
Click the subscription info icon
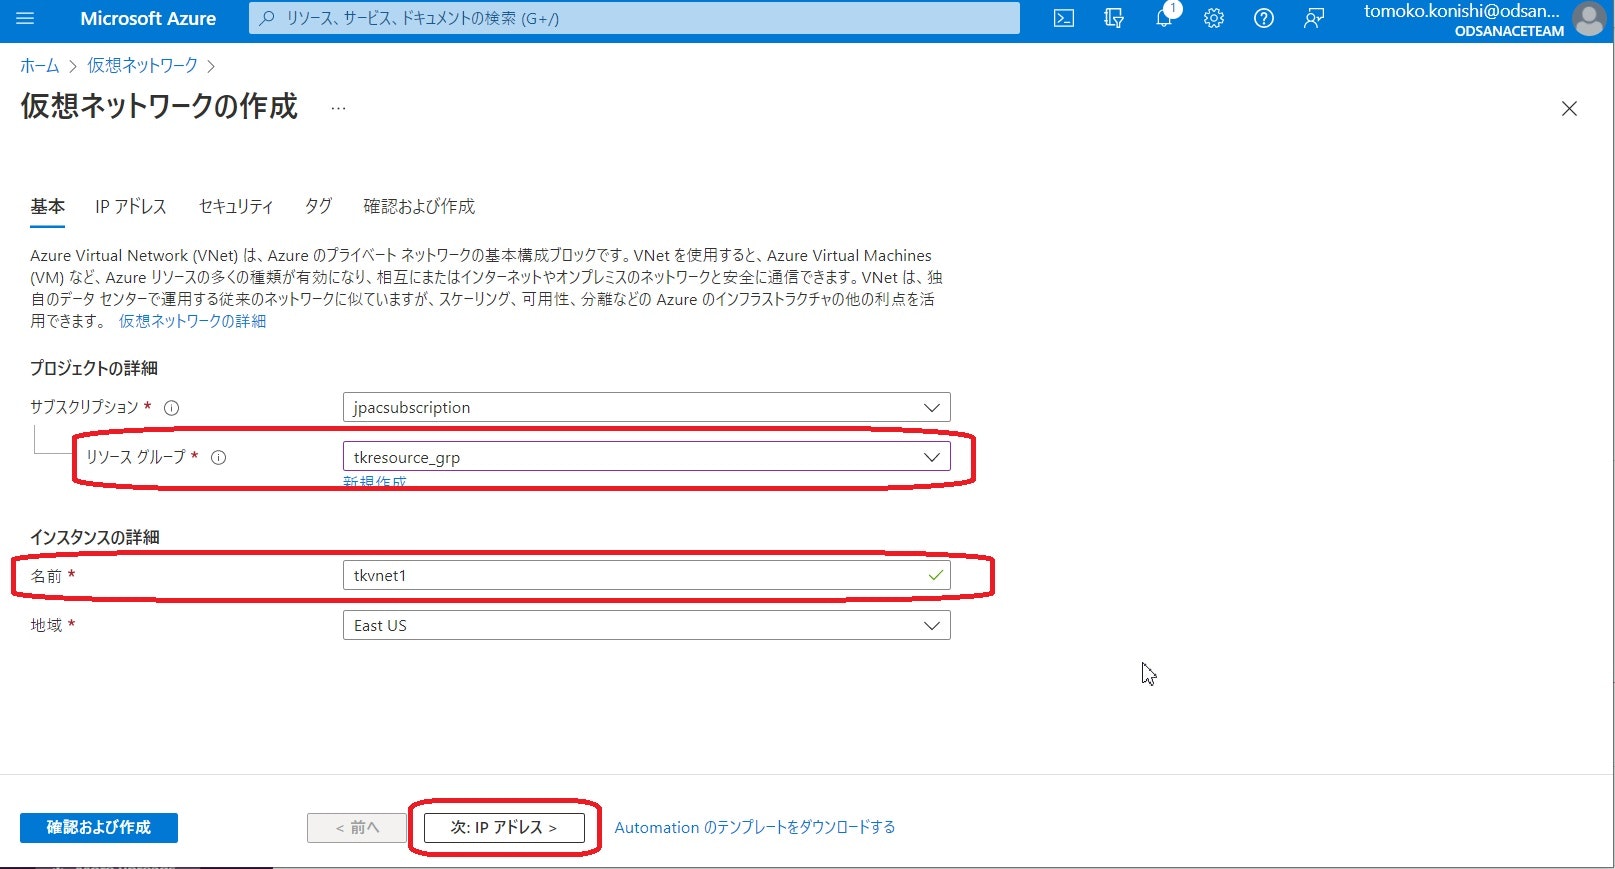[x=171, y=408]
